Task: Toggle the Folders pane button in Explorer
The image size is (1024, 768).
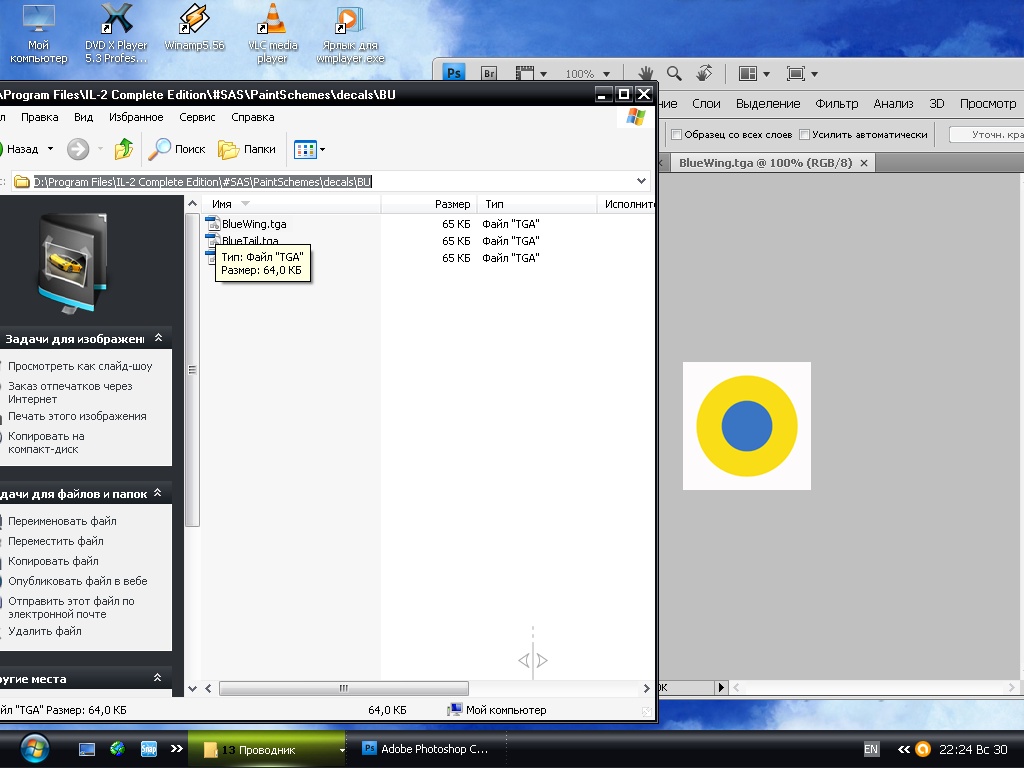Action: [247, 149]
